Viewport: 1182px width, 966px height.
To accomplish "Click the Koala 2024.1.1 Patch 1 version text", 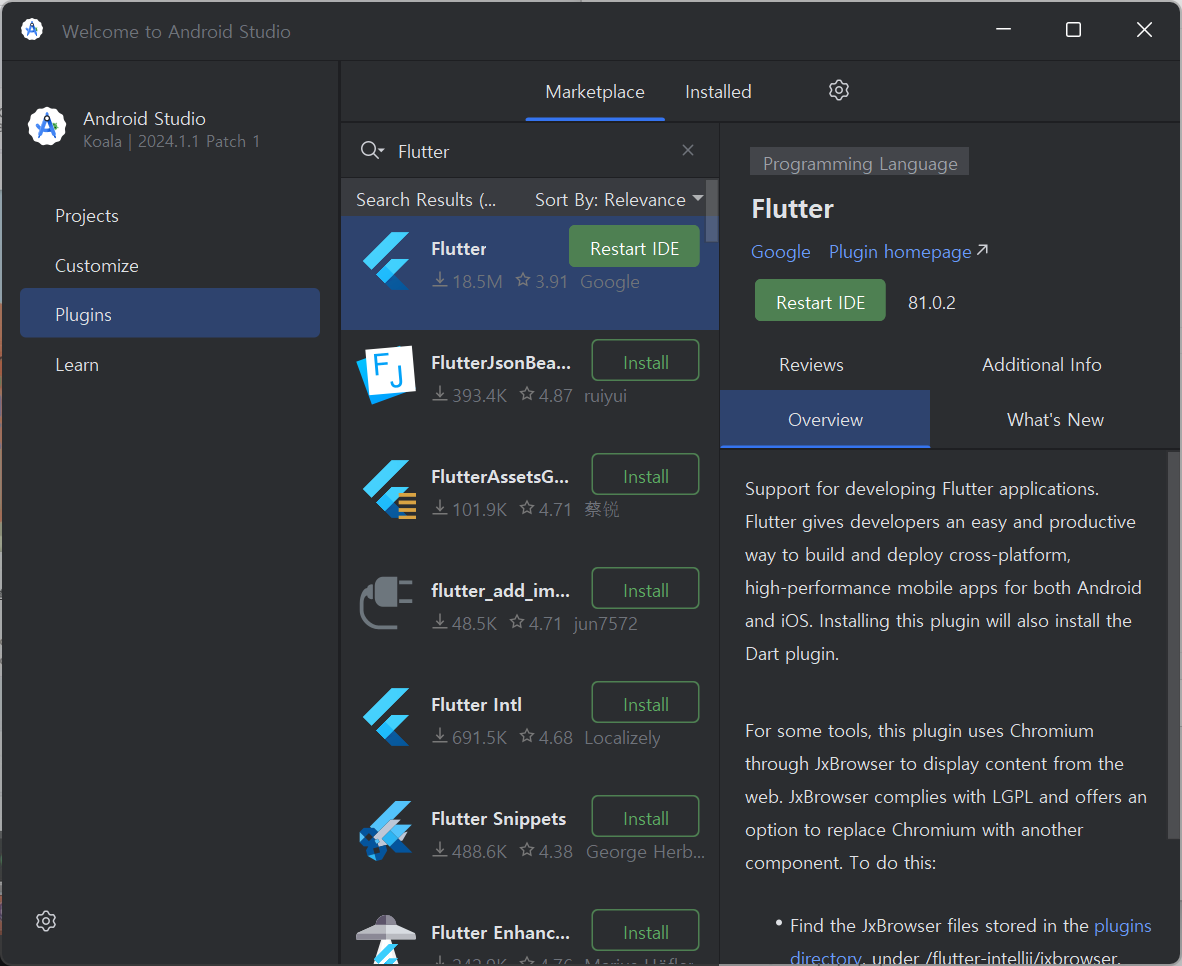I will (x=171, y=141).
